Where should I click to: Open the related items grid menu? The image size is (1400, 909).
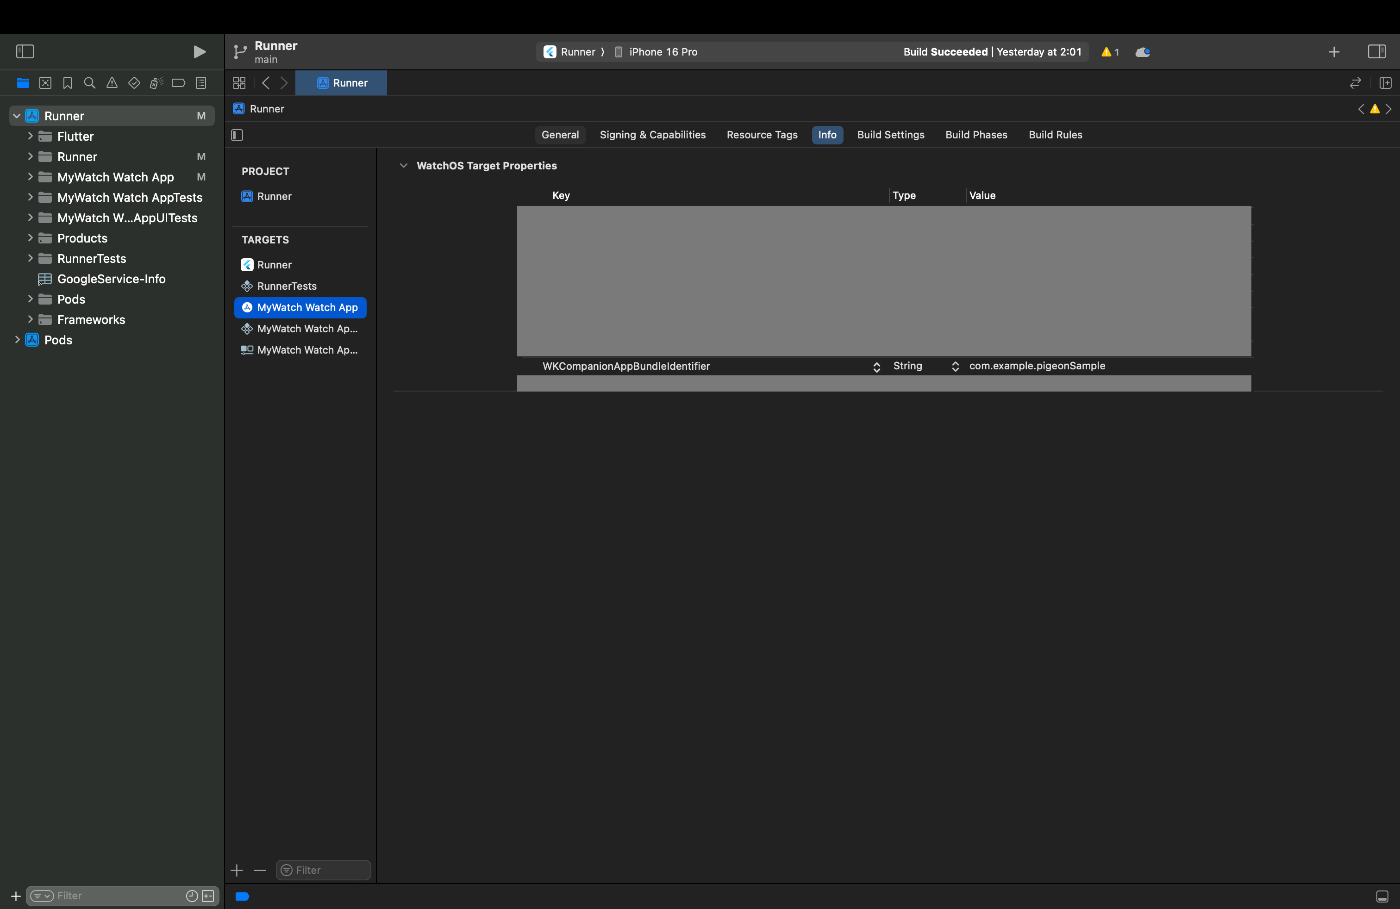[239, 83]
